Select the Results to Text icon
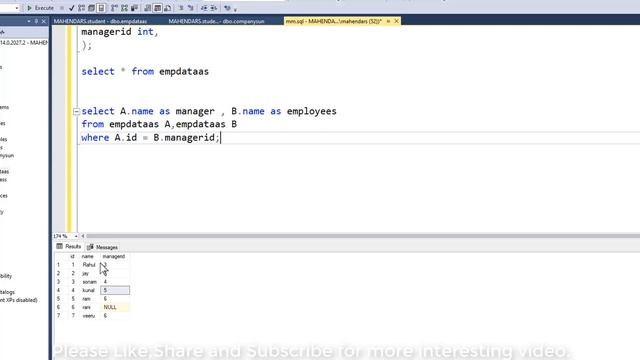Viewport: 640px width, 360px height. (147, 8)
